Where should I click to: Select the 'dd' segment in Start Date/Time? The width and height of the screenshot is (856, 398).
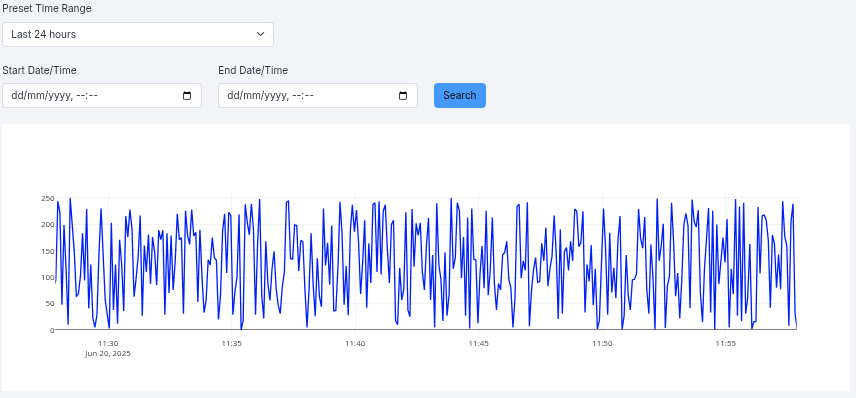click(x=16, y=96)
